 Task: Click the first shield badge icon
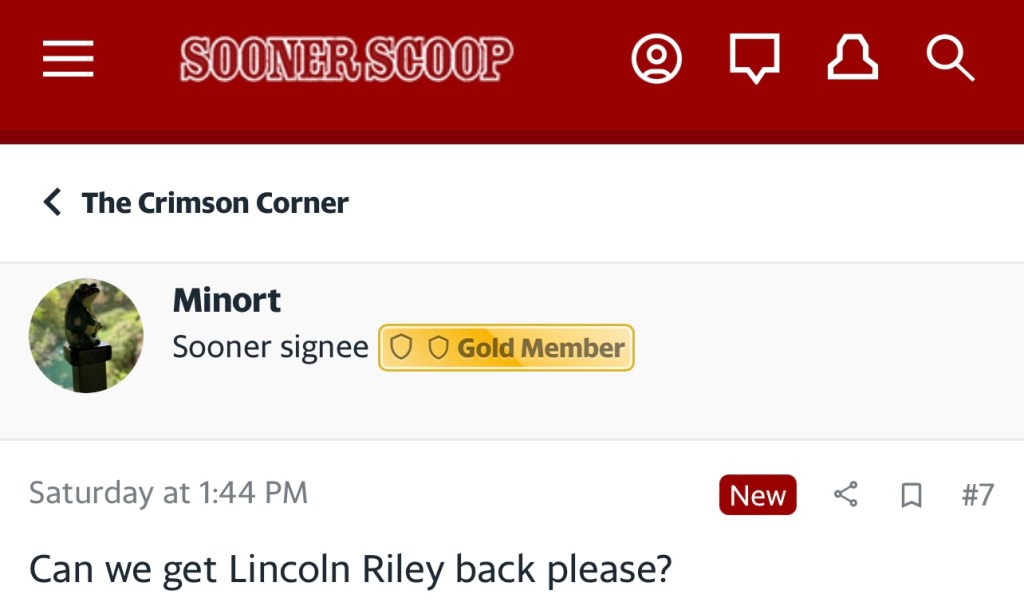tap(401, 348)
